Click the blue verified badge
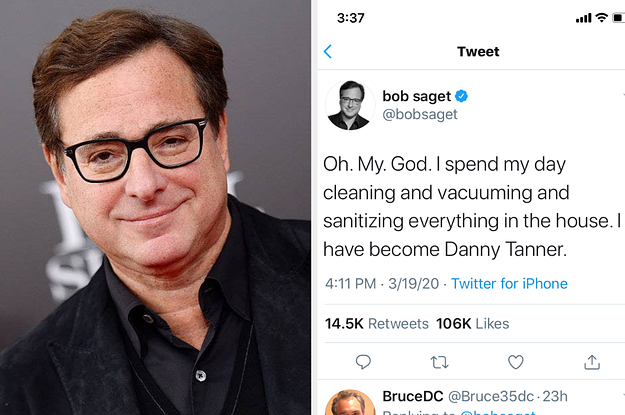625x415 pixels. [461, 96]
